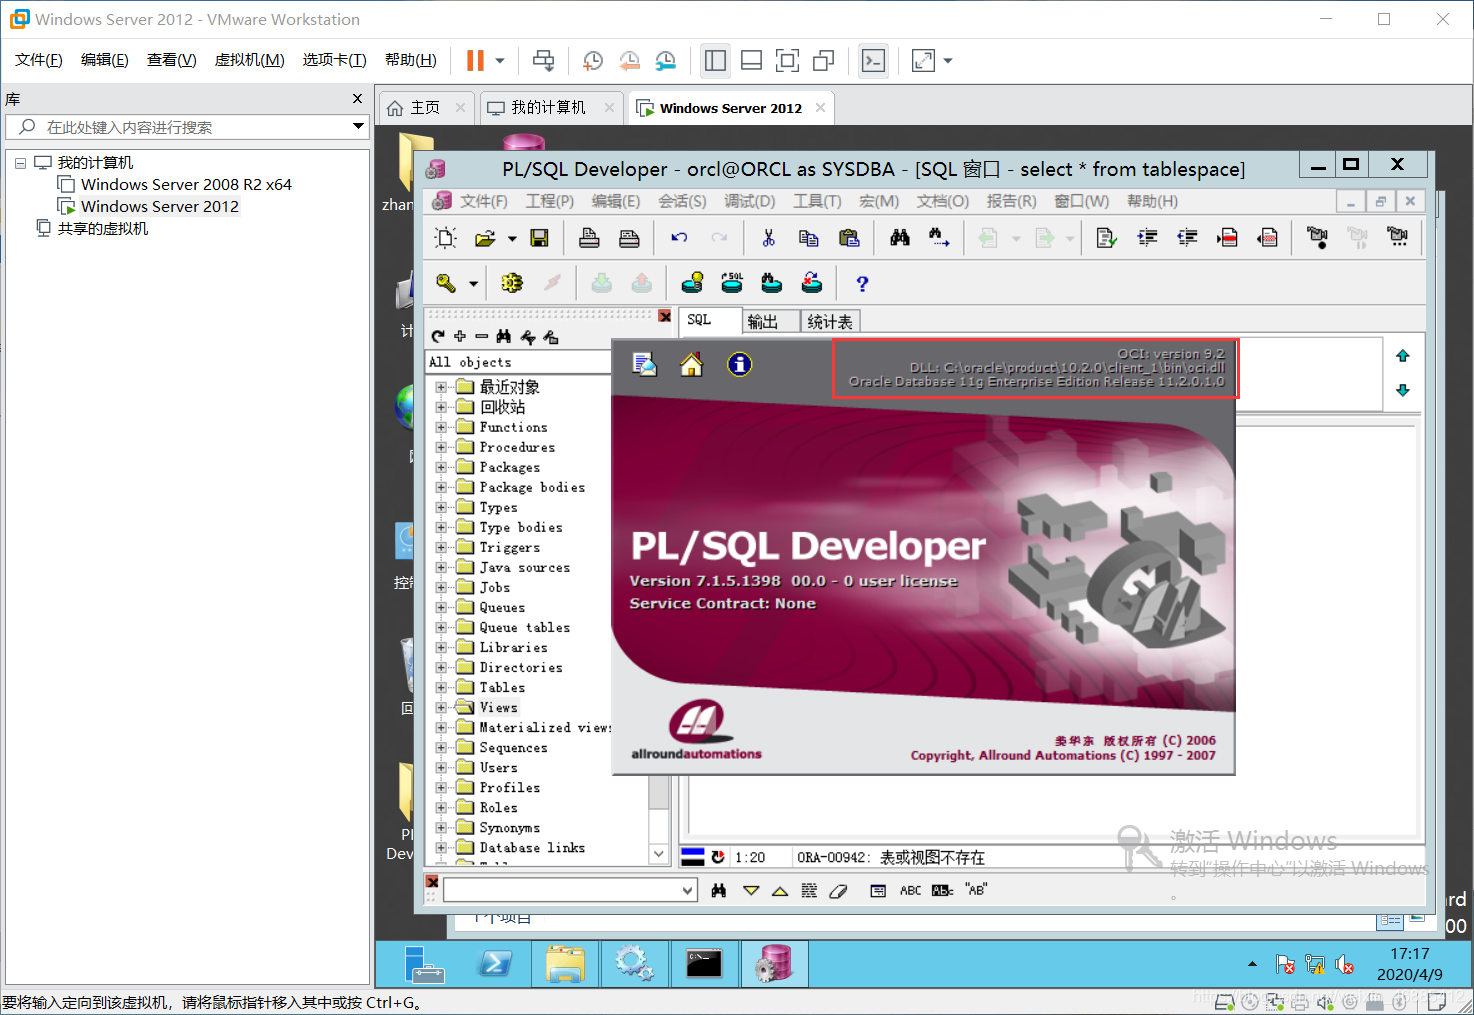Click the Uncomment selection icon

tap(1267, 238)
